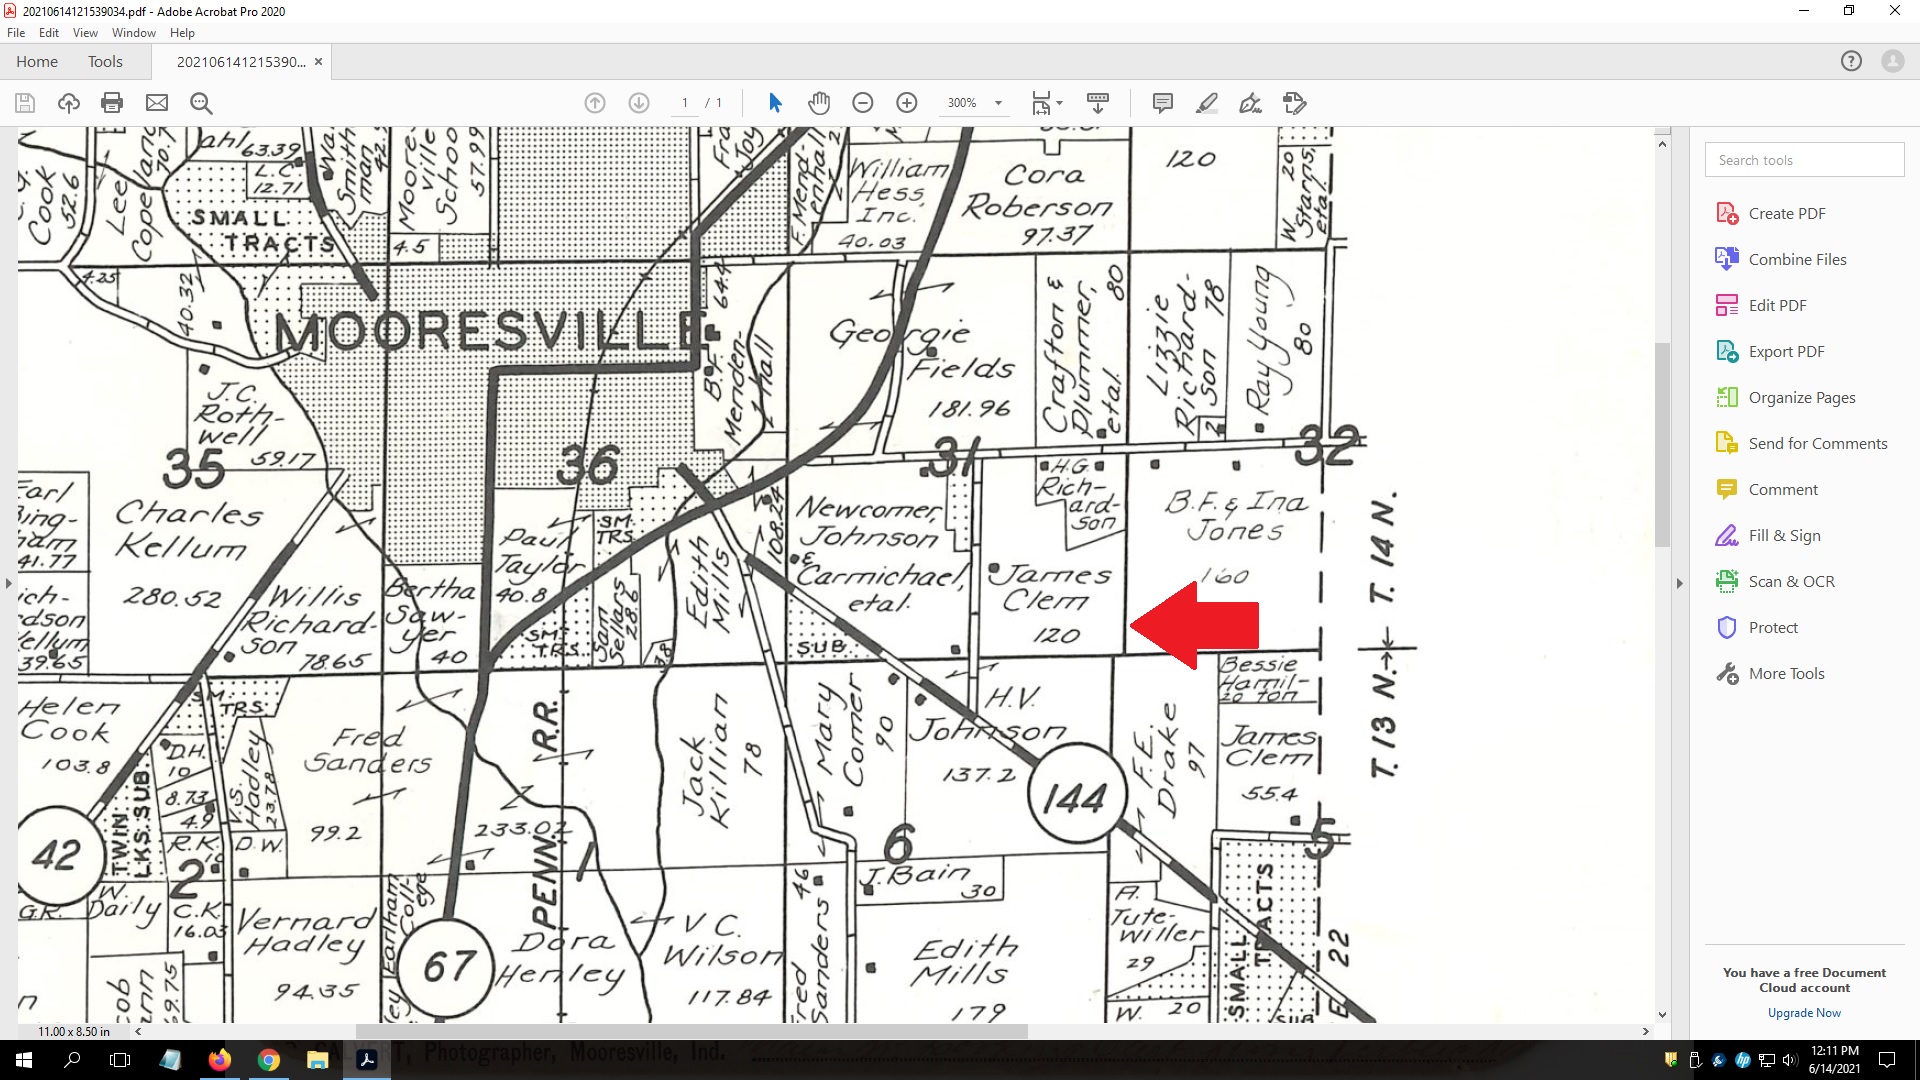Open More Tools
Viewport: 1920px width, 1080px height.
point(1784,673)
